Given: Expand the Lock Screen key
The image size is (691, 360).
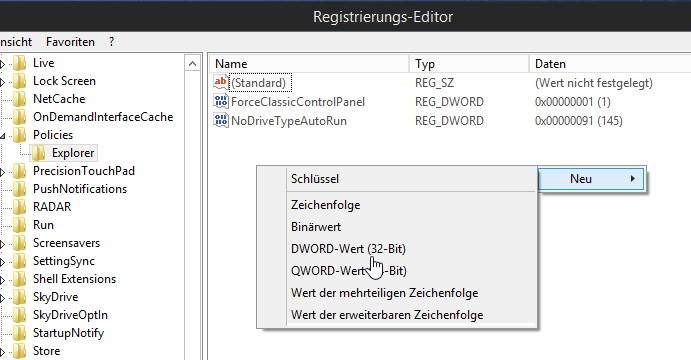Looking at the screenshot, I should (x=2, y=82).
